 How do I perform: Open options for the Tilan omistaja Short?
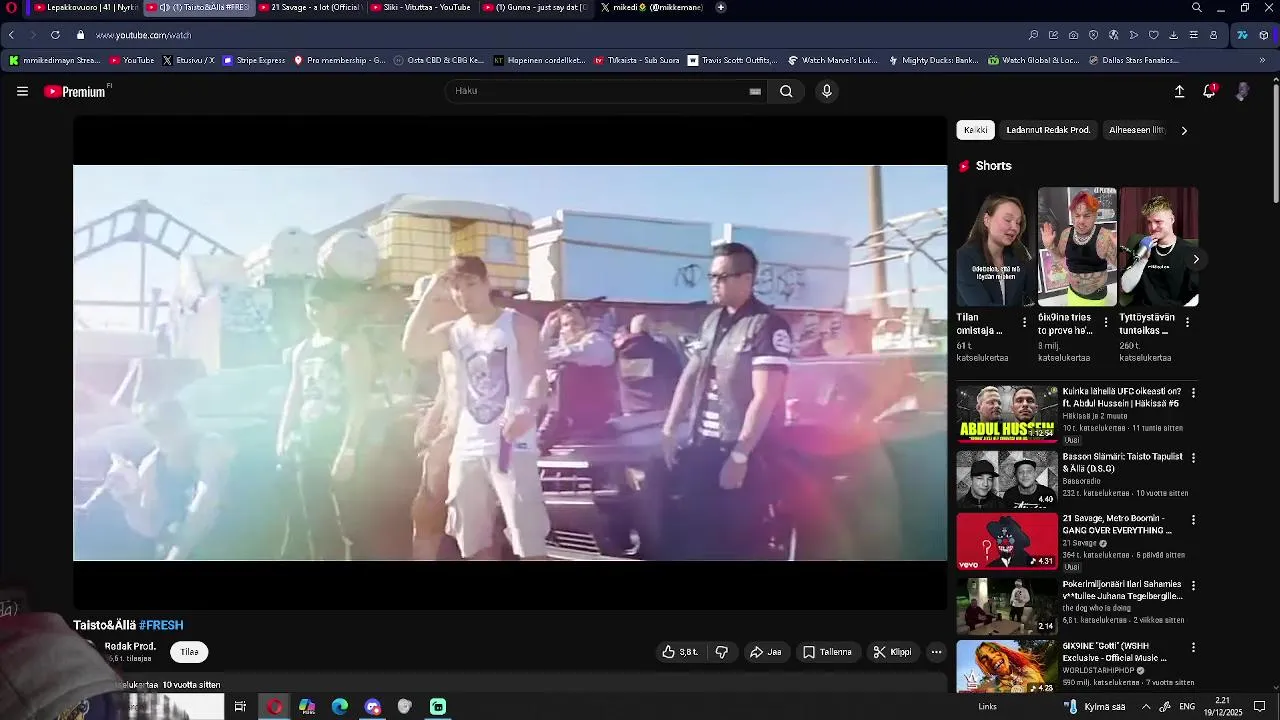point(1024,322)
